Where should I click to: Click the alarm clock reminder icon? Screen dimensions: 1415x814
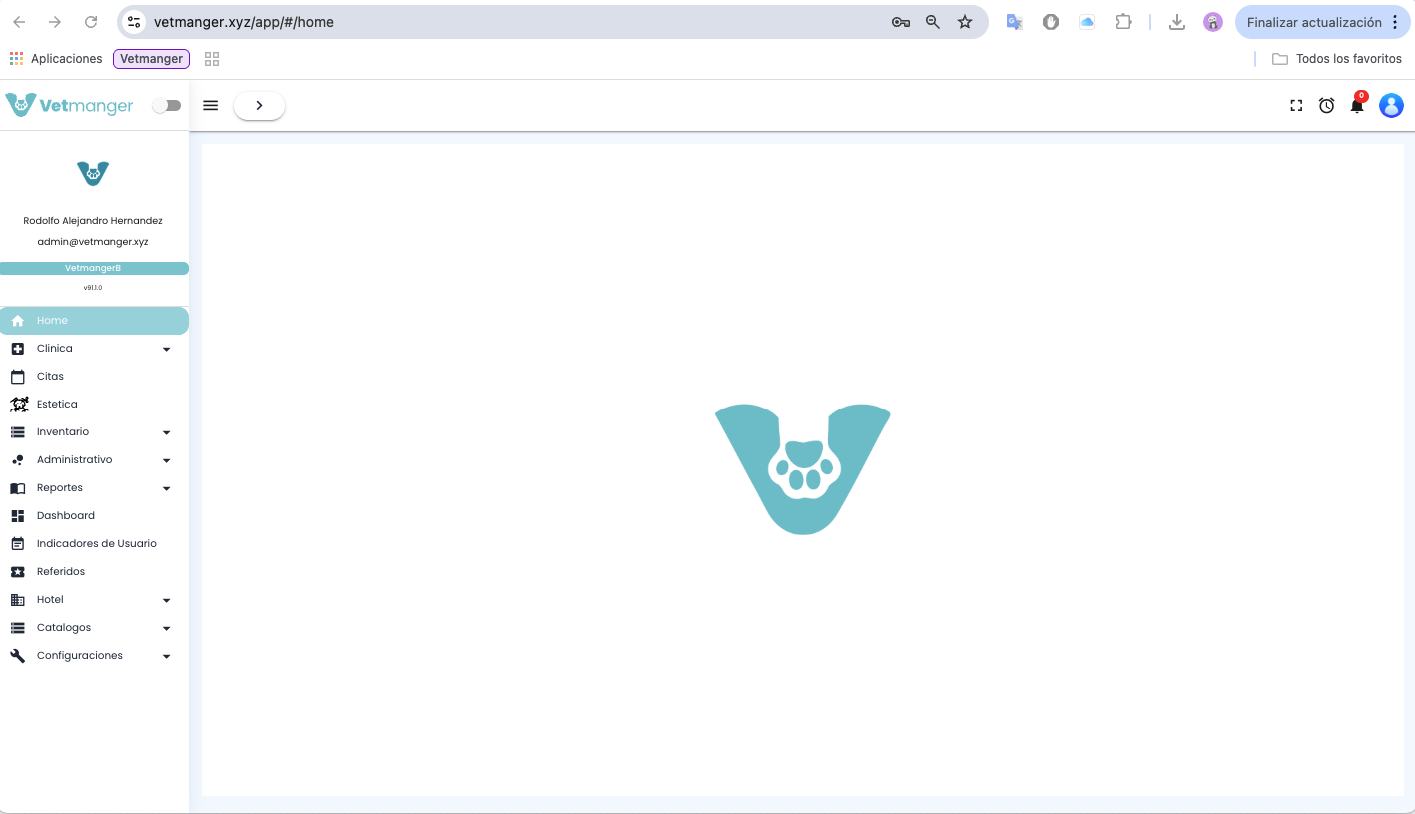click(x=1326, y=106)
